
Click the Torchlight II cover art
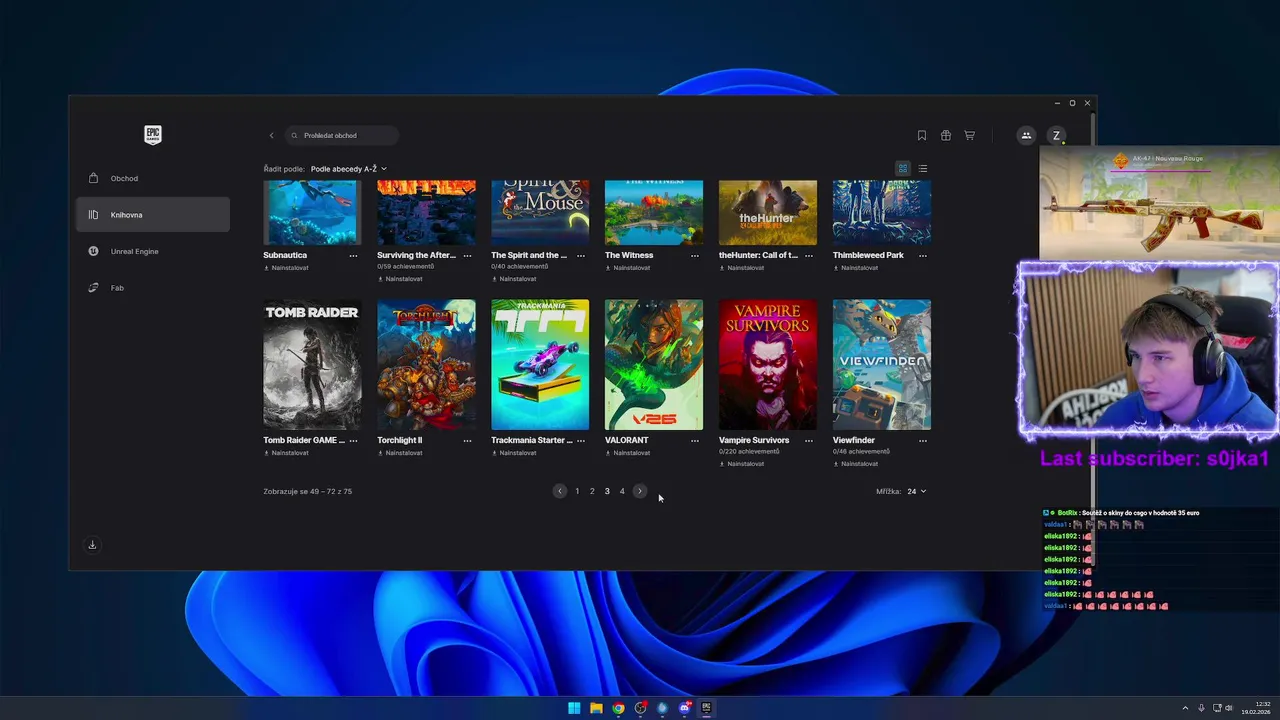[x=426, y=365]
